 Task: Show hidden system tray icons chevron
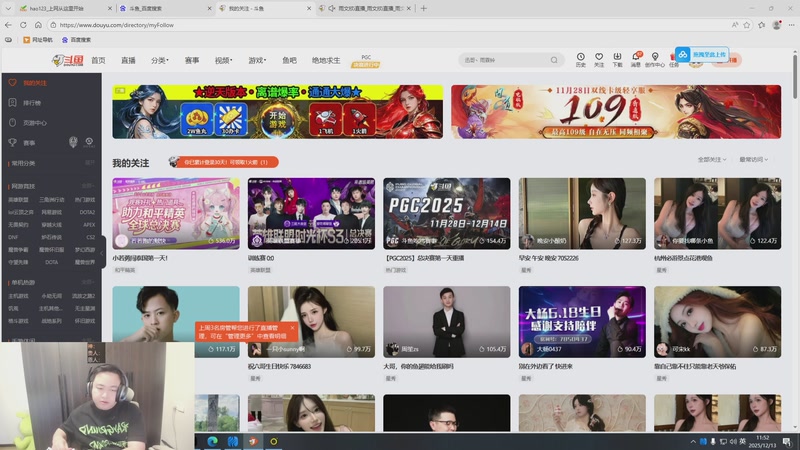(693, 441)
